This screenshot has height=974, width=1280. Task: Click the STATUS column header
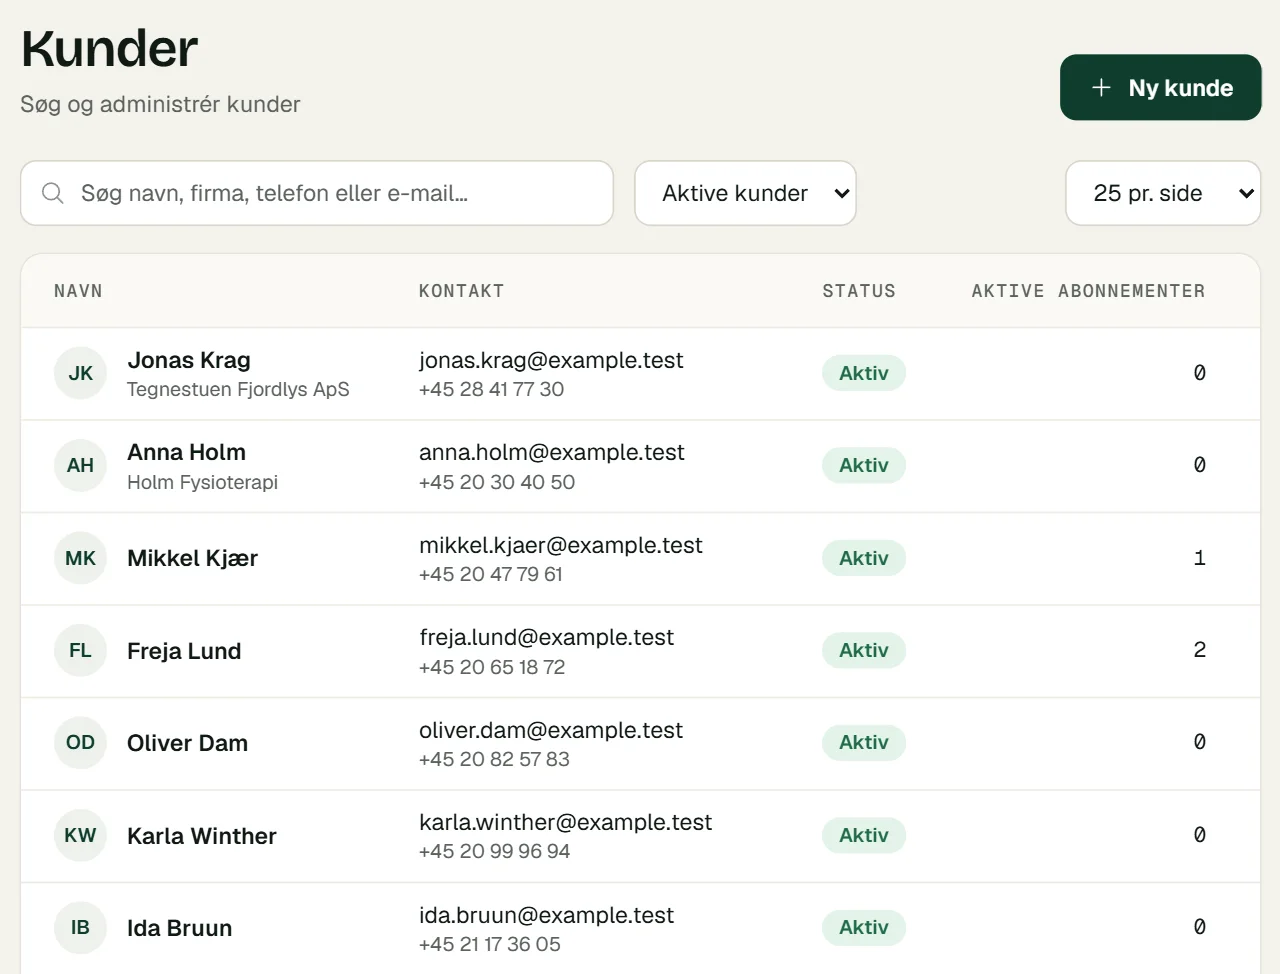pos(859,291)
